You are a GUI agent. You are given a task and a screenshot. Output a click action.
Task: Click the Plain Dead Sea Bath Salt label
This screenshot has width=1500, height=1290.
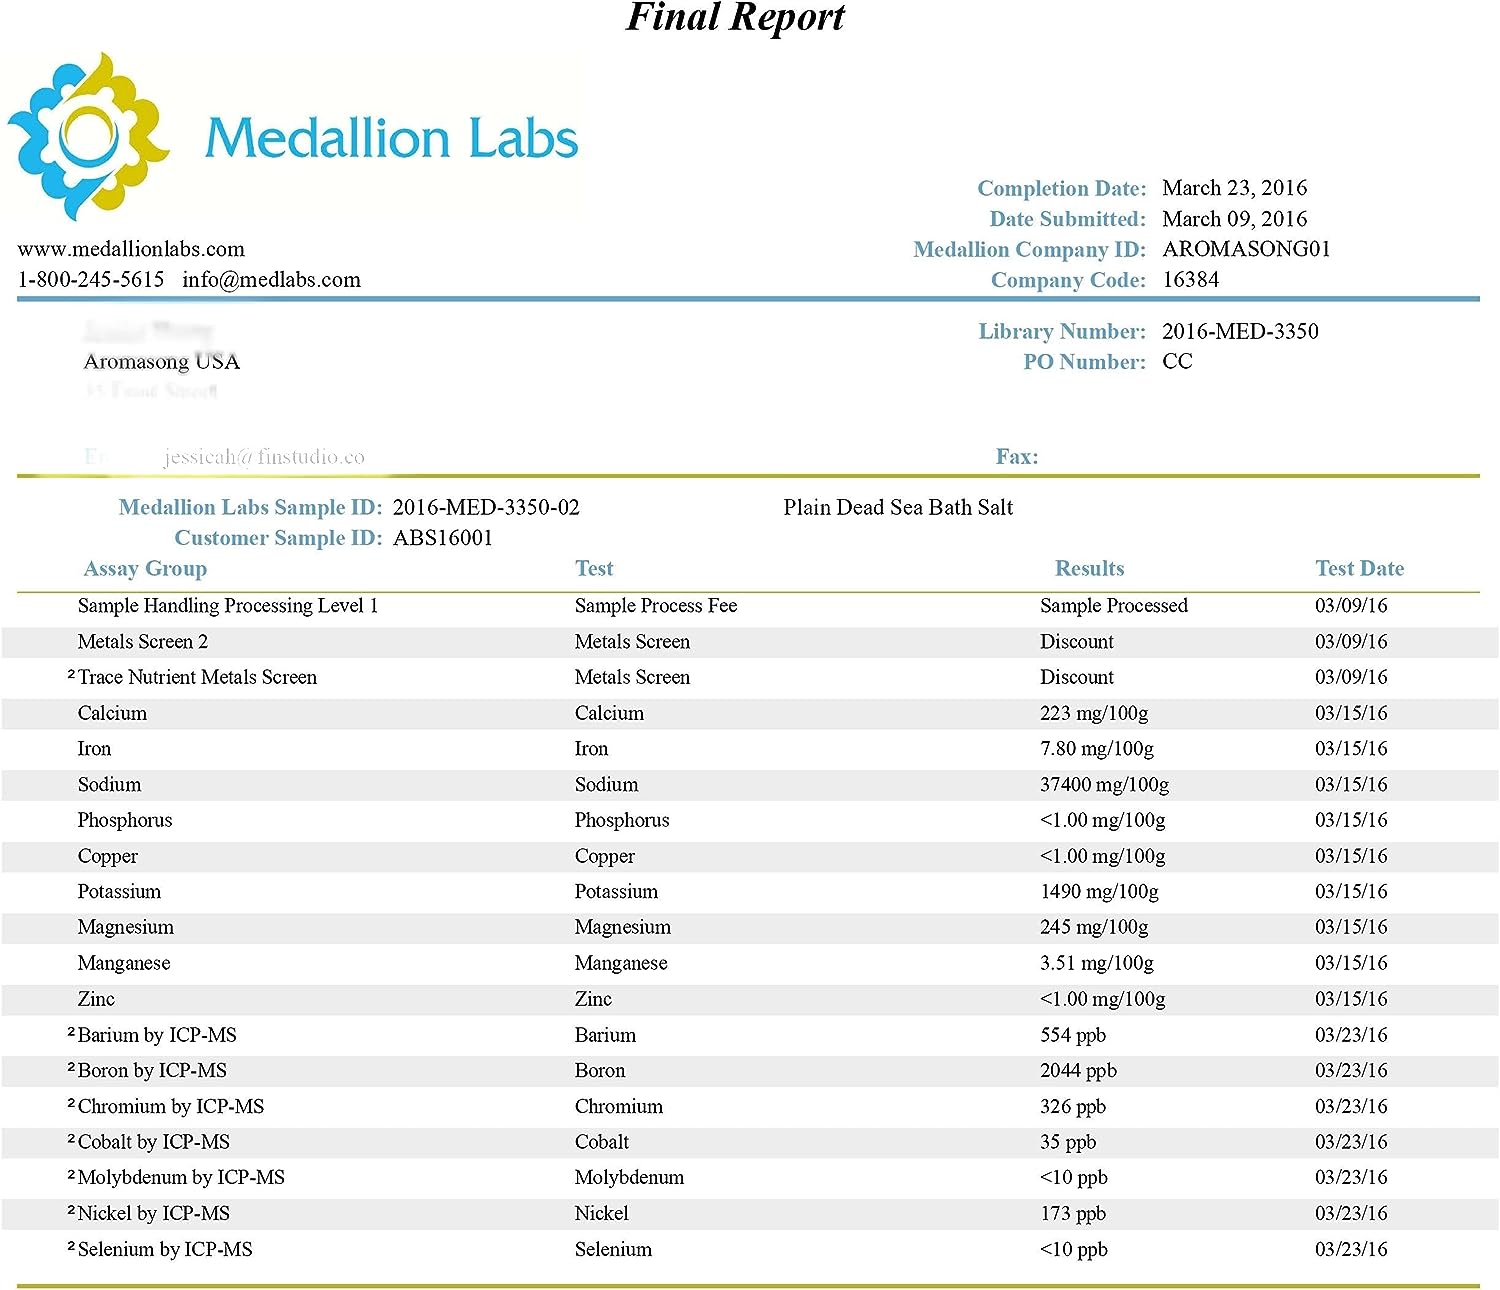point(898,508)
